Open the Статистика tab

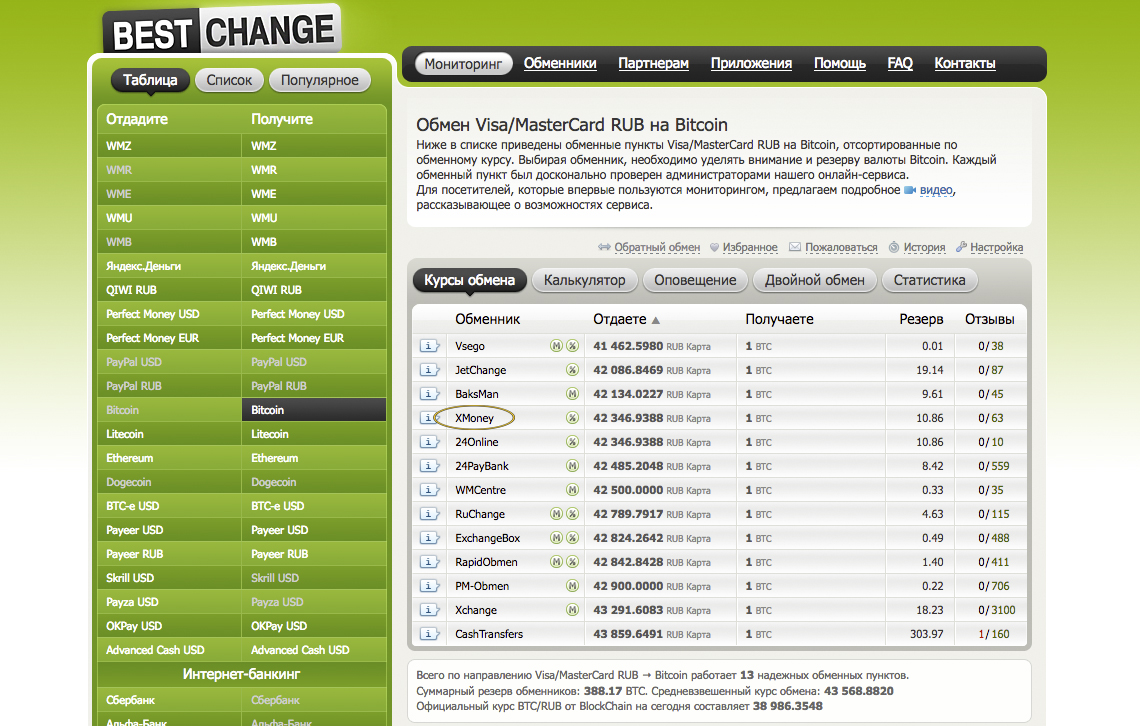[929, 280]
